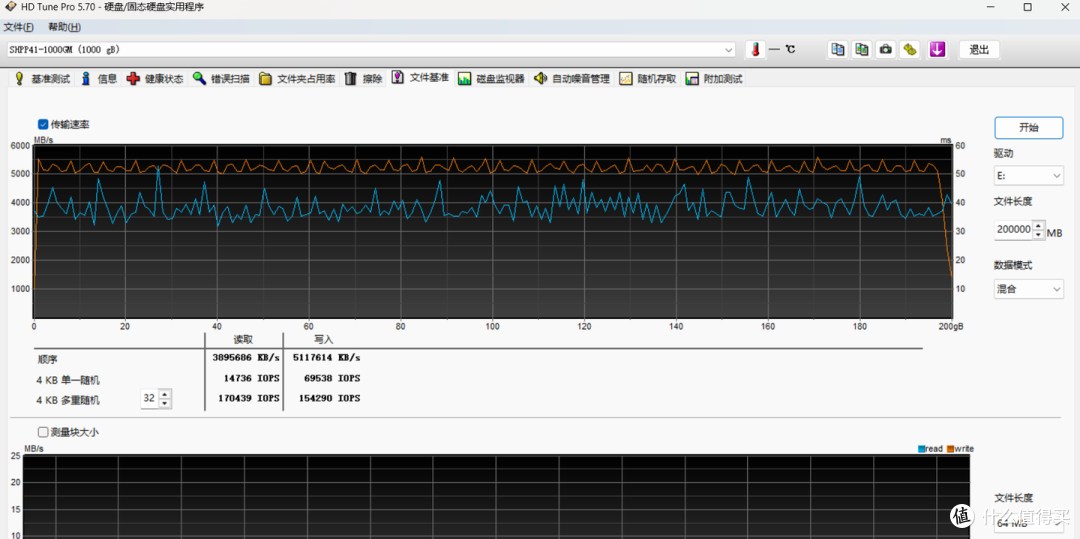This screenshot has width=1080, height=539.
Task: Click the 退出 exit button
Action: [979, 50]
